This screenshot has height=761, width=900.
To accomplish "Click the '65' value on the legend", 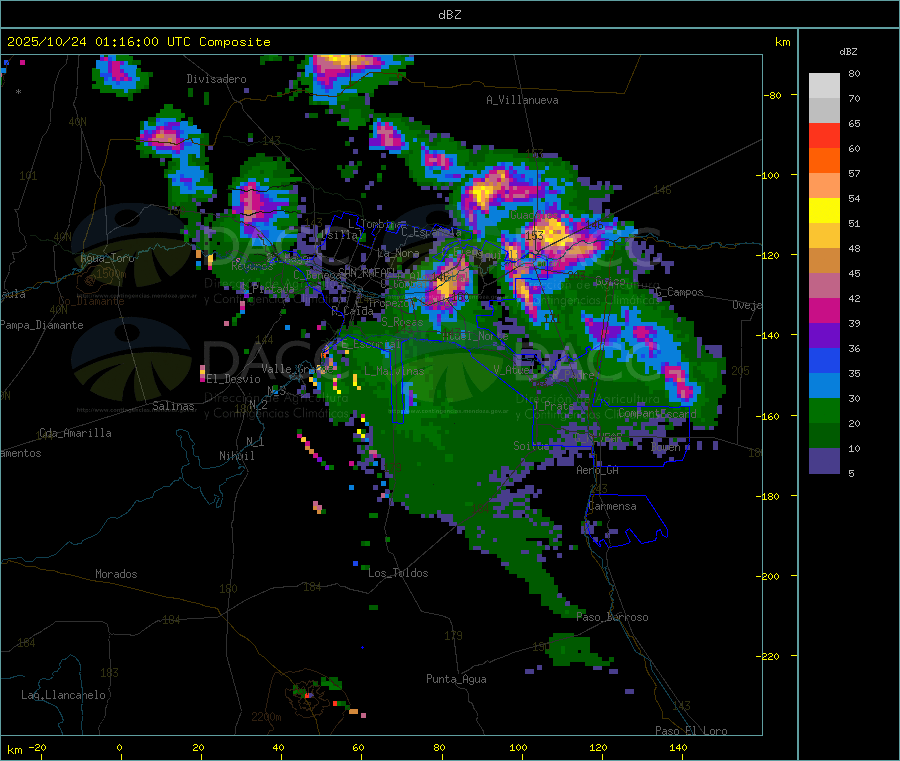I will (854, 123).
